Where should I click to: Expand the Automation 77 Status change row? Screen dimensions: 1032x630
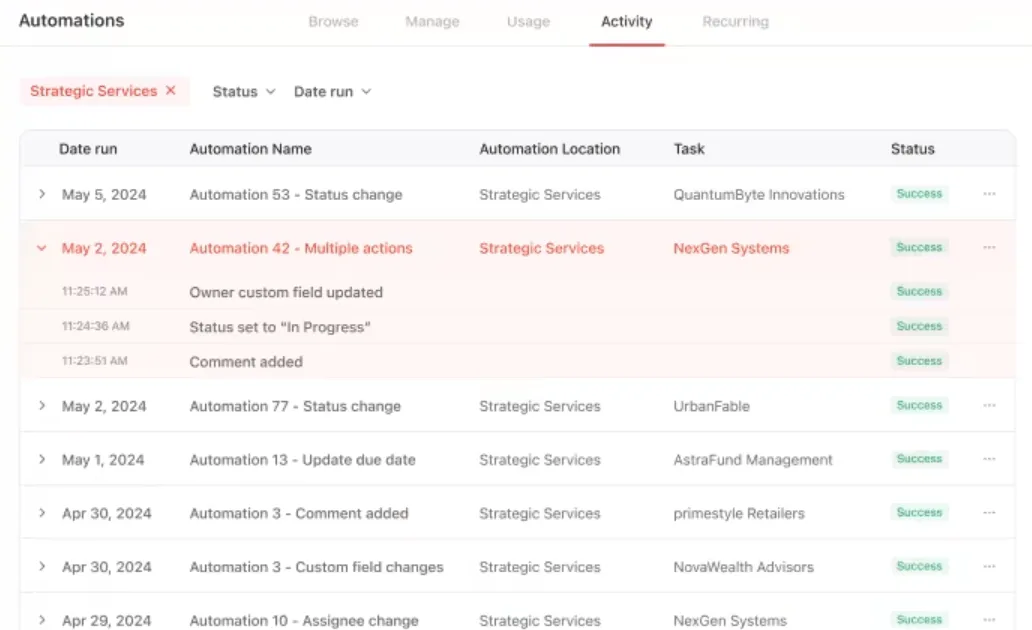41,406
